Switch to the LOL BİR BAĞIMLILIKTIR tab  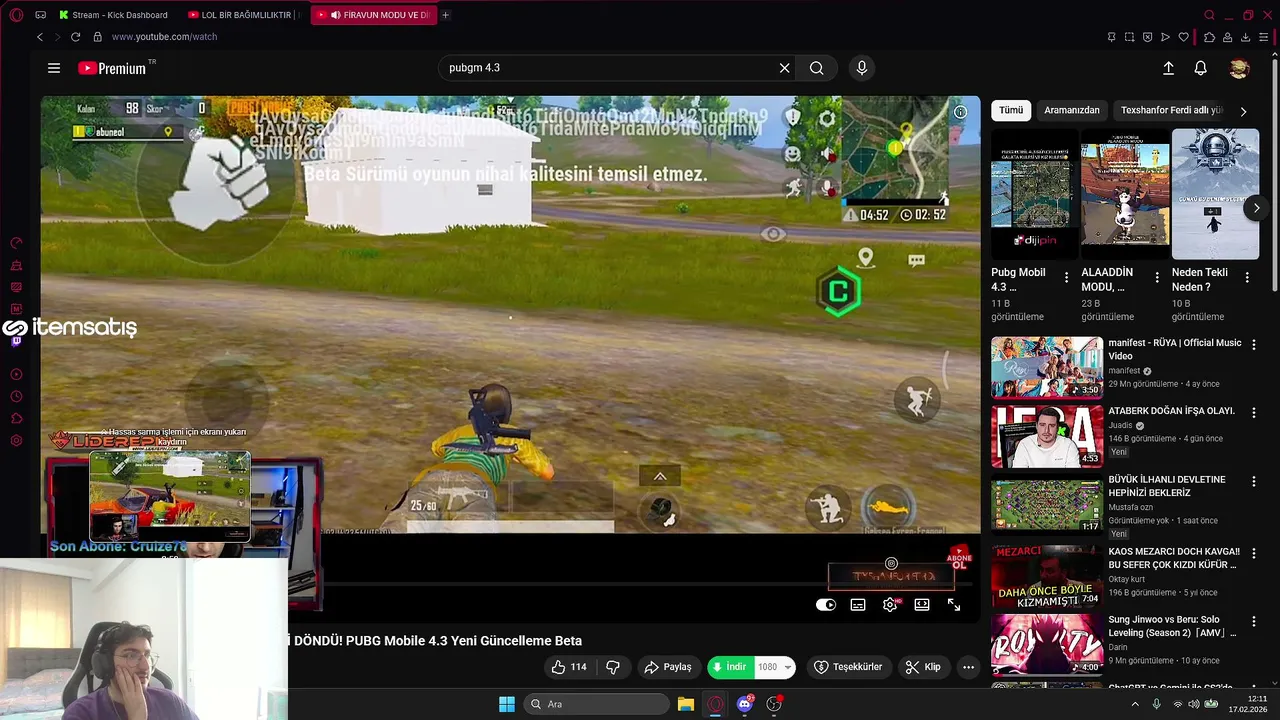245,15
